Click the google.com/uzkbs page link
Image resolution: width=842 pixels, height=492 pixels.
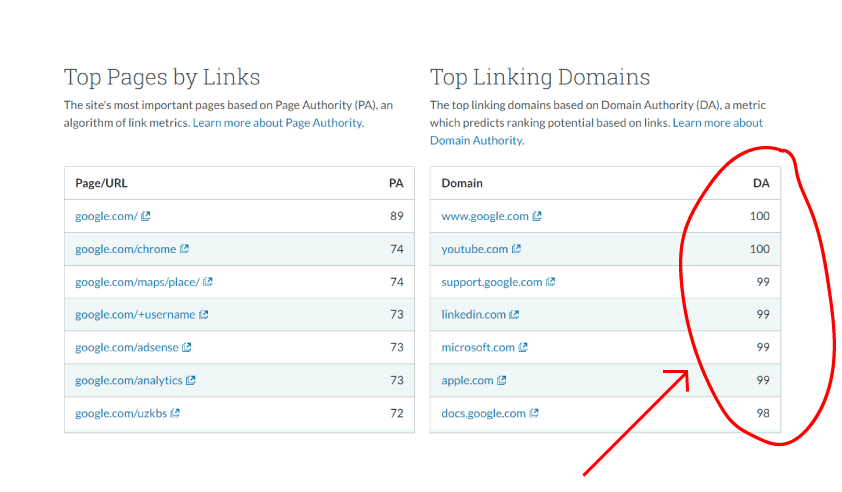point(120,414)
